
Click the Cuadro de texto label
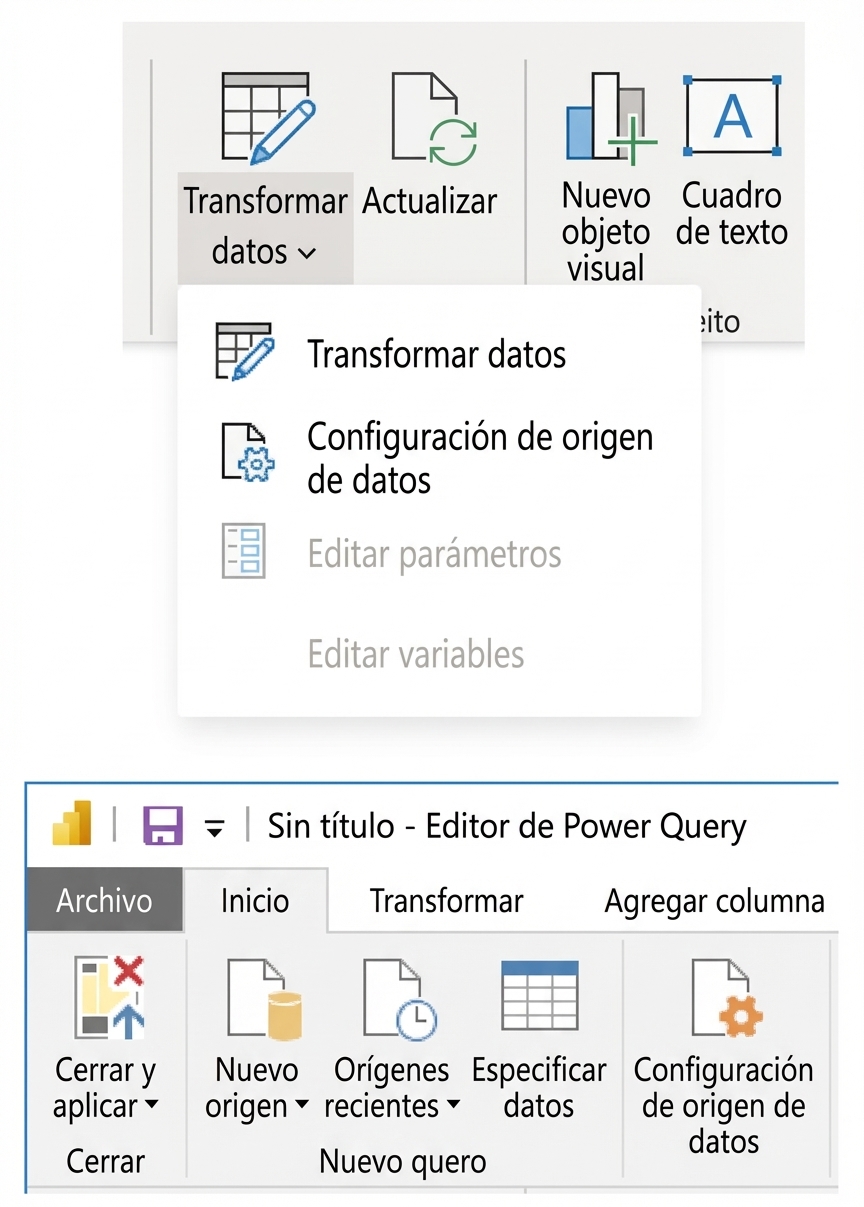(x=732, y=213)
